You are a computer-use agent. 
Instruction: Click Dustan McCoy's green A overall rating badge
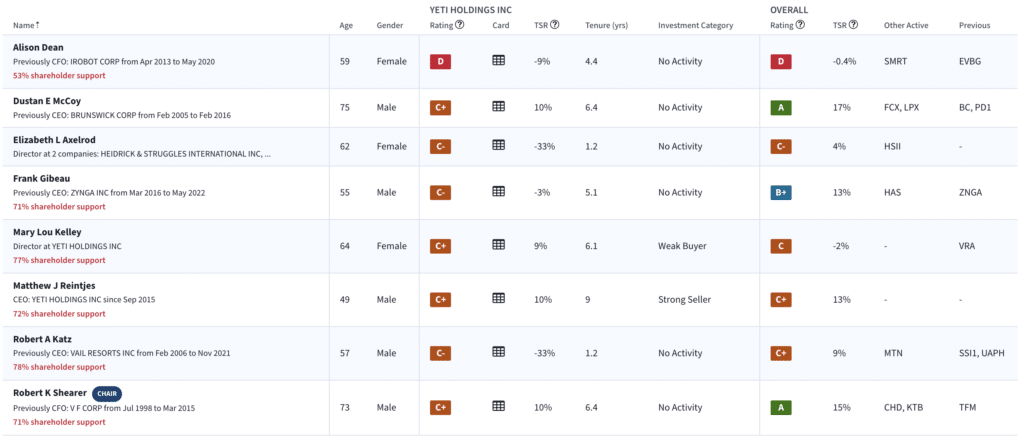pos(781,107)
